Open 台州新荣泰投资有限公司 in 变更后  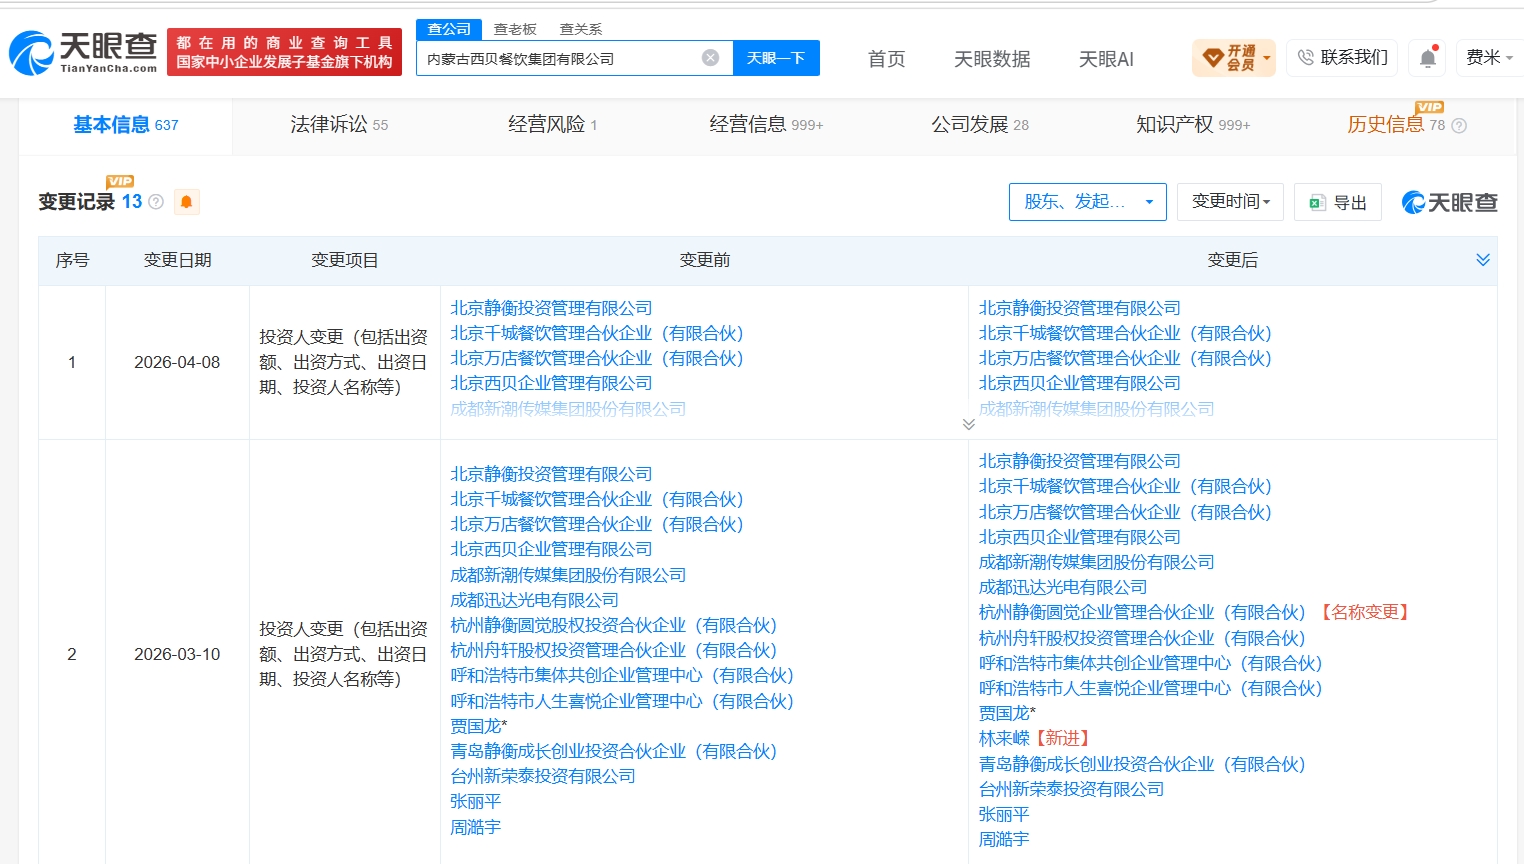[1071, 789]
